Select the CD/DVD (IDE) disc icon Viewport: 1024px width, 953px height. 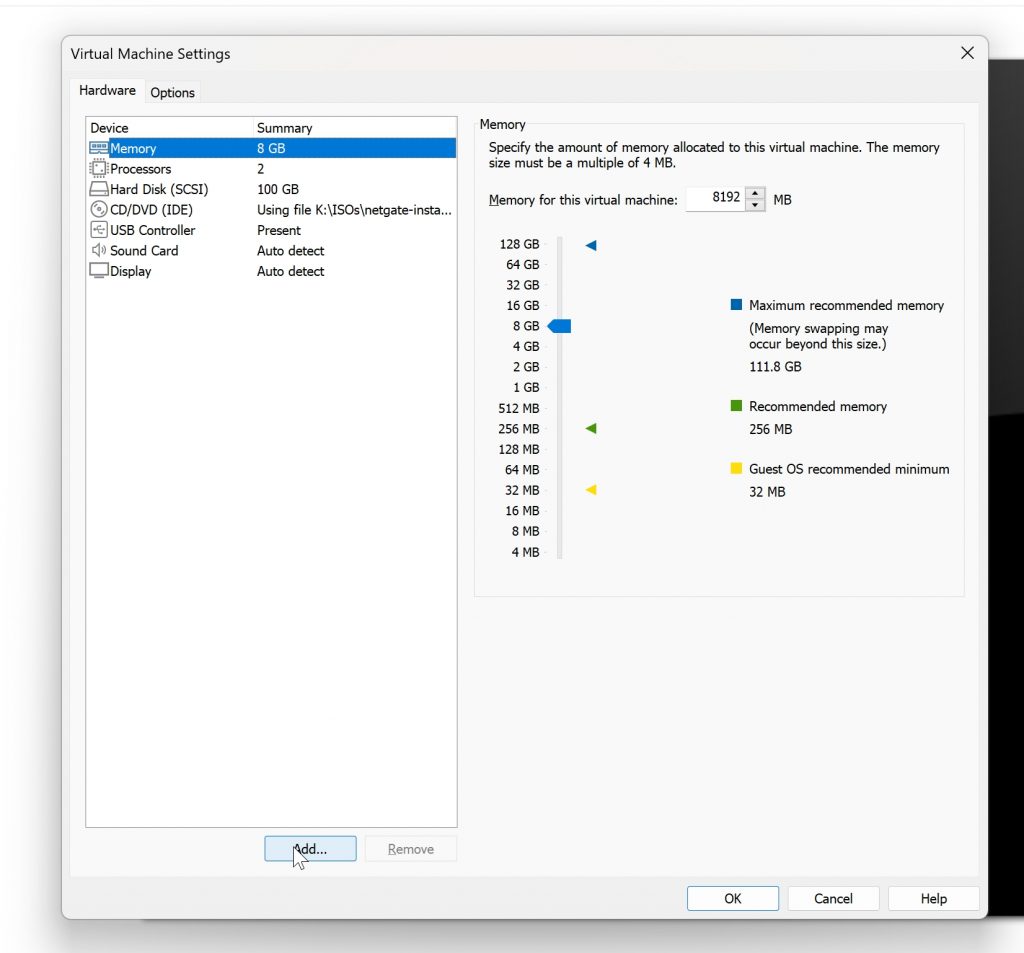[x=98, y=210]
